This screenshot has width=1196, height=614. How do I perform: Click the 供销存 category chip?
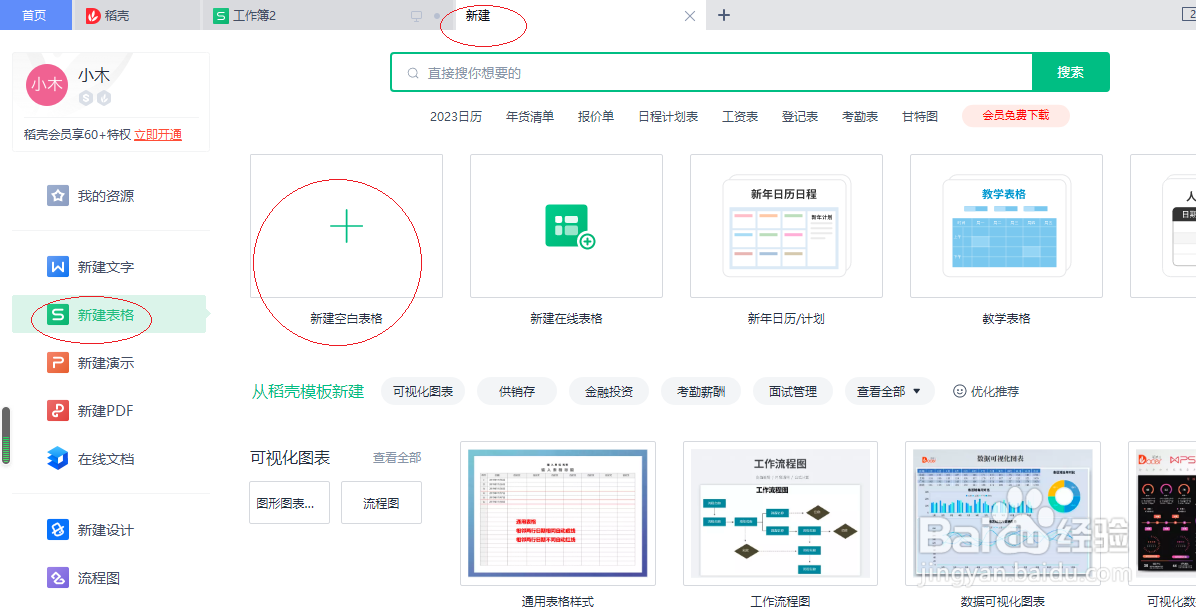[517, 391]
